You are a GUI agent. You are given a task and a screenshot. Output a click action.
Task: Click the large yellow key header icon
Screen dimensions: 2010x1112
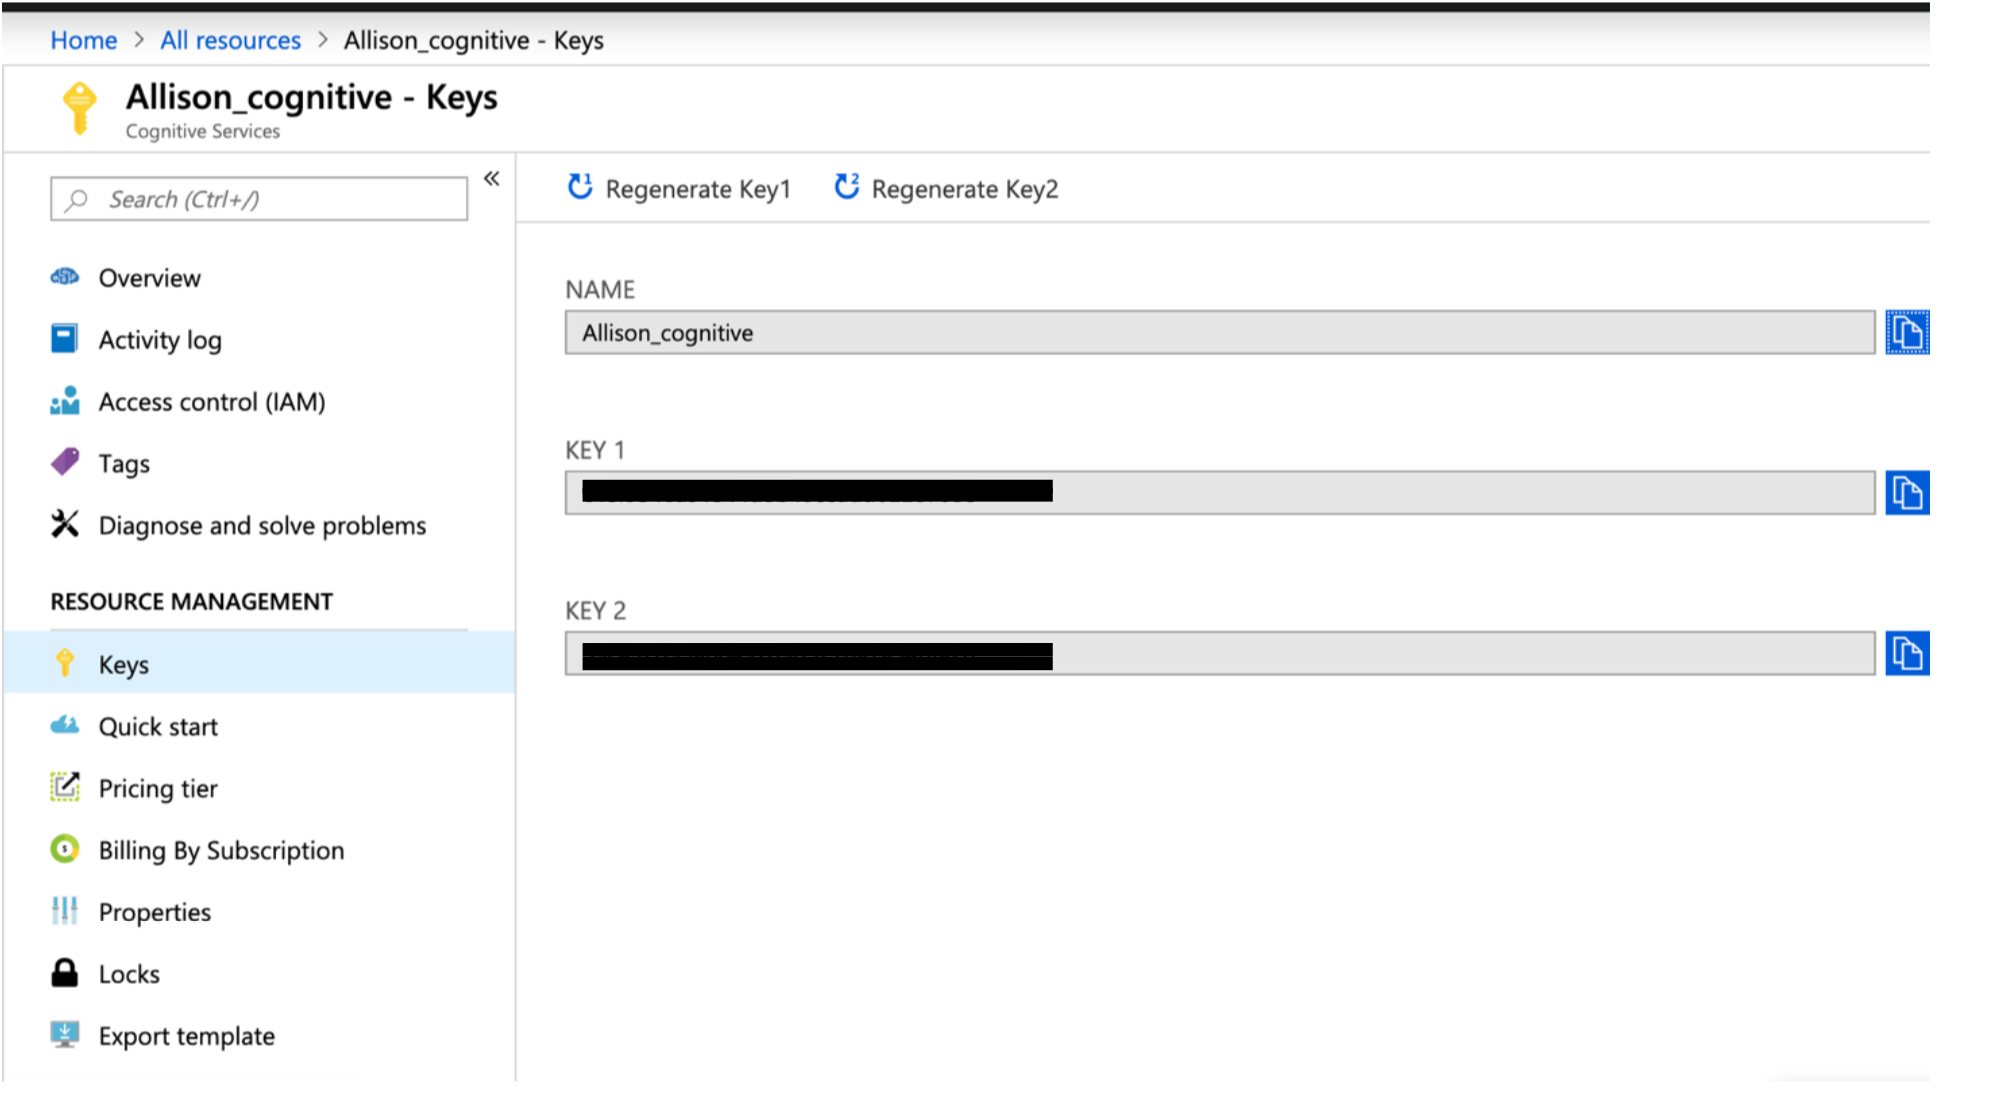80,108
